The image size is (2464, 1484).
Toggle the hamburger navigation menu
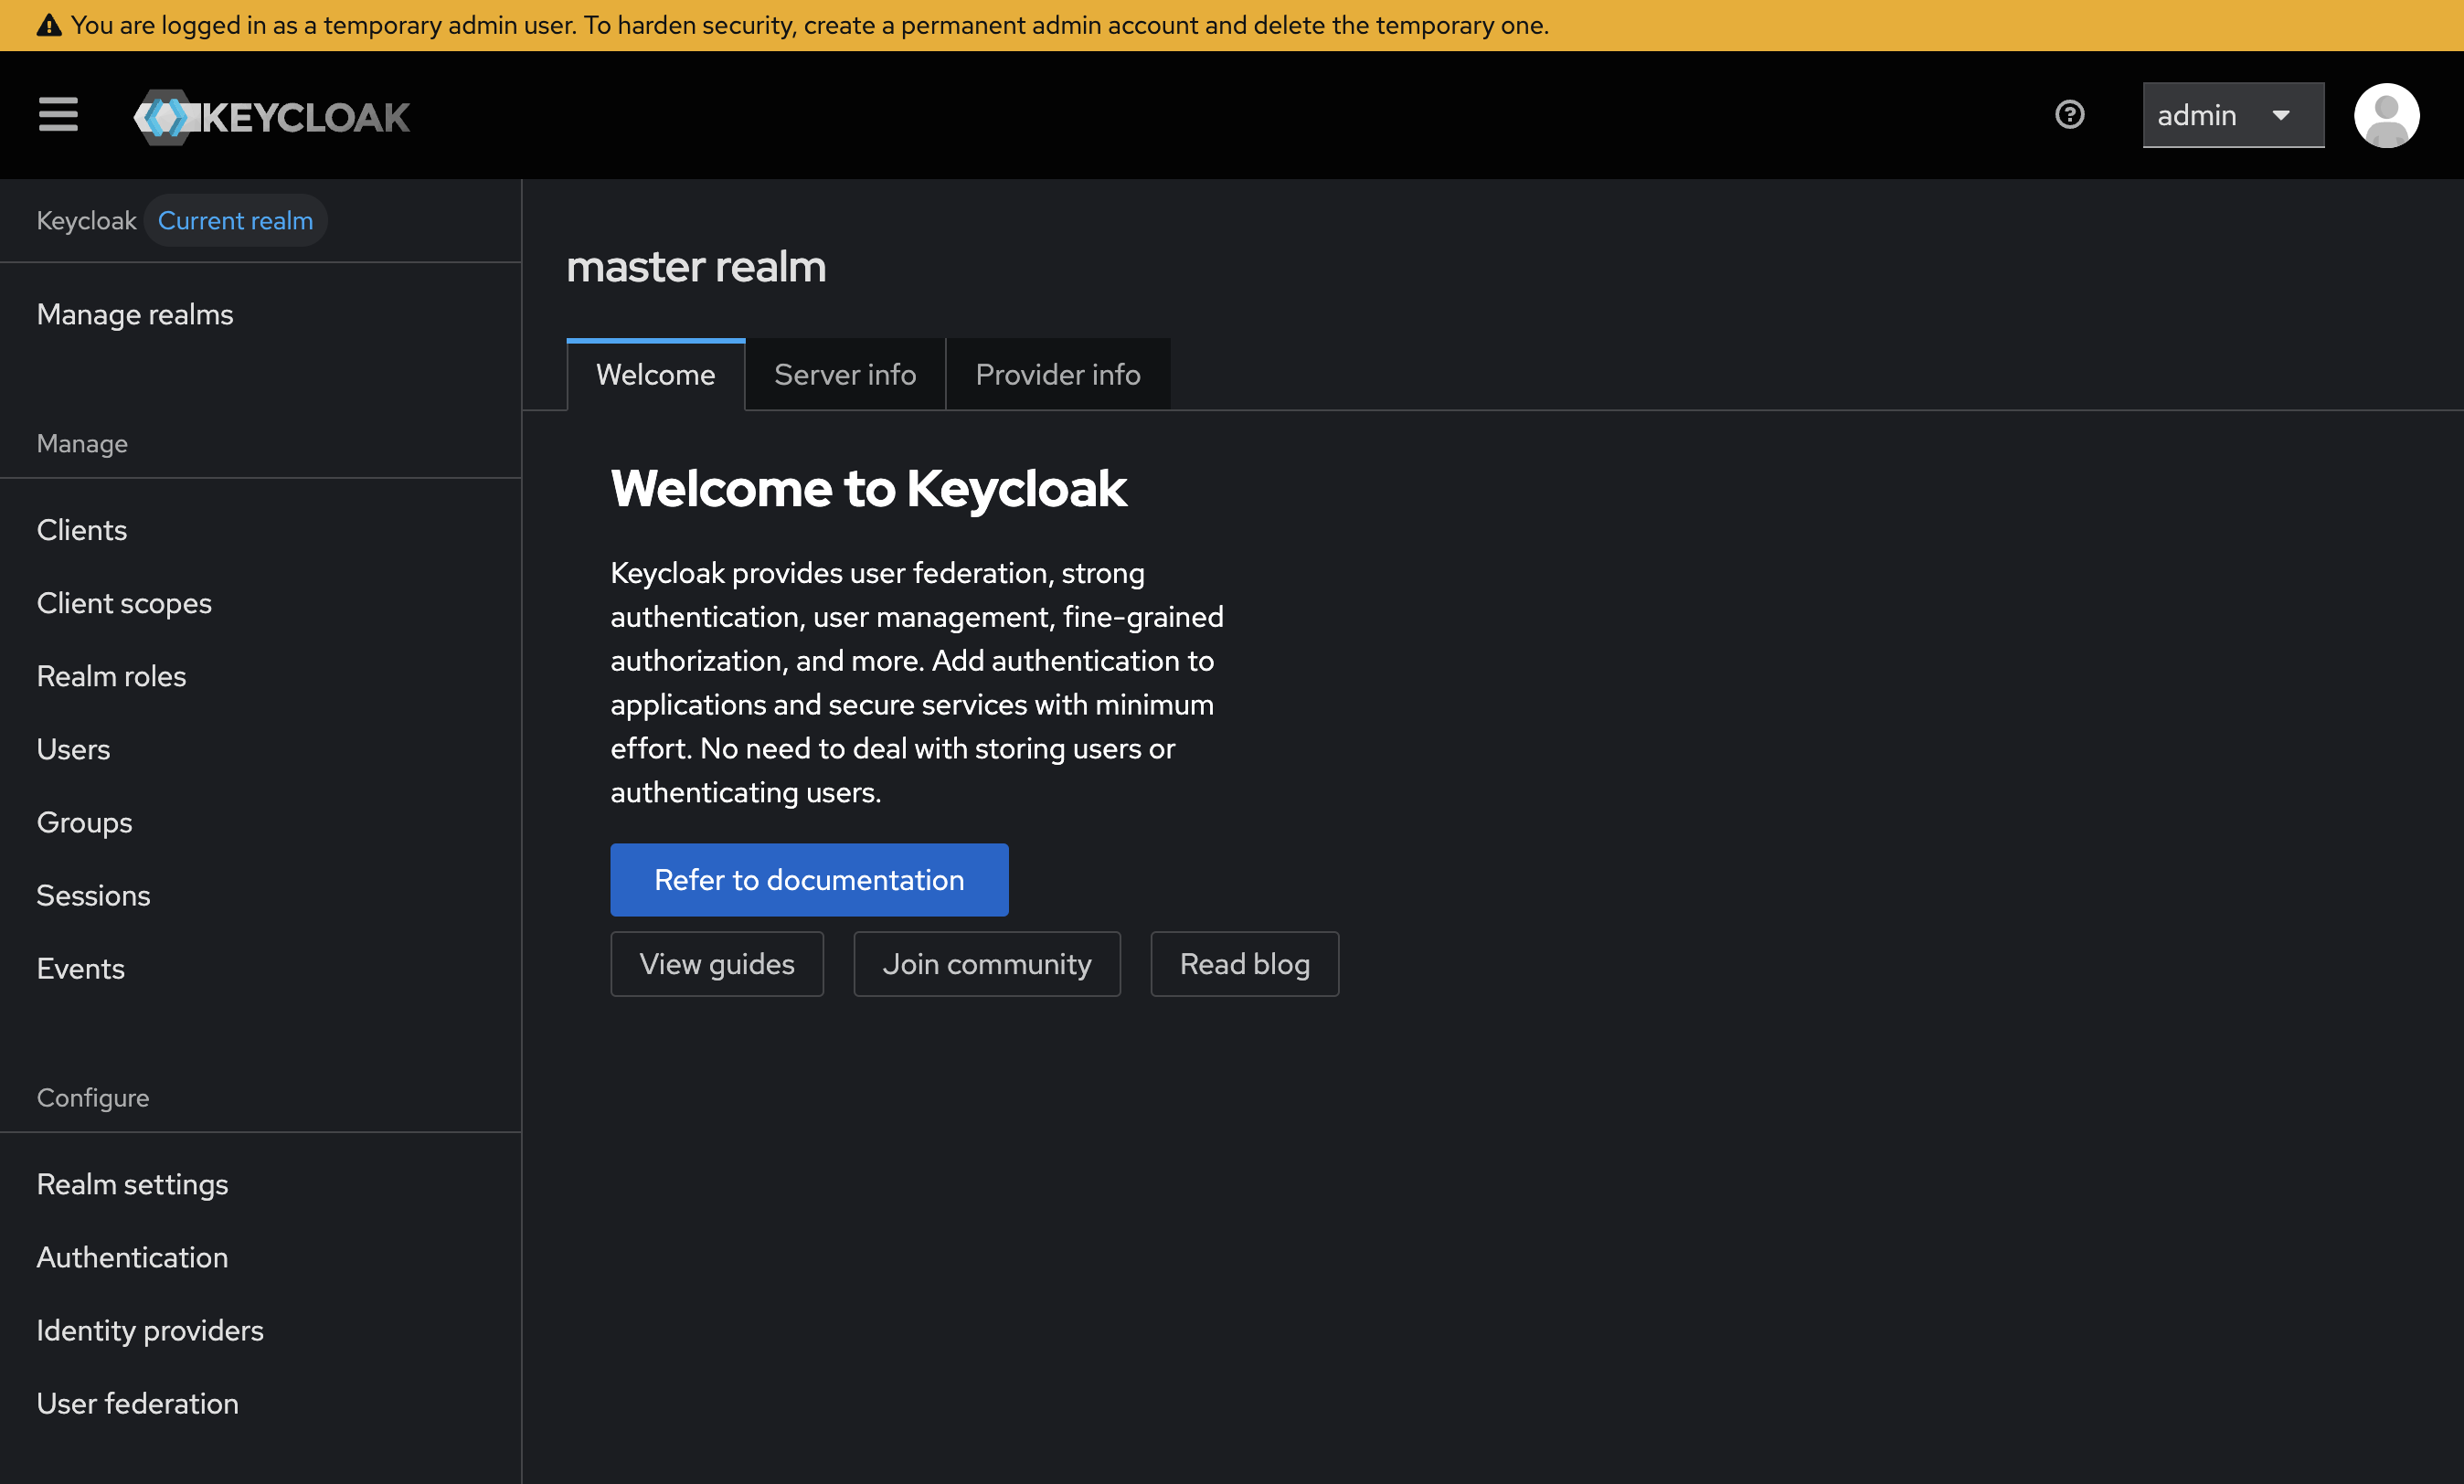tap(58, 115)
